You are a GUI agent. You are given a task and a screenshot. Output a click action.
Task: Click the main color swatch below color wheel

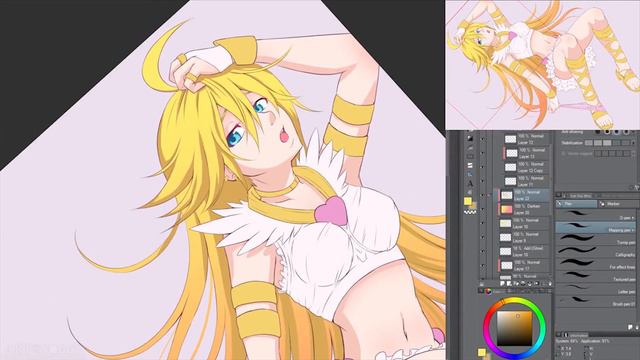click(482, 352)
